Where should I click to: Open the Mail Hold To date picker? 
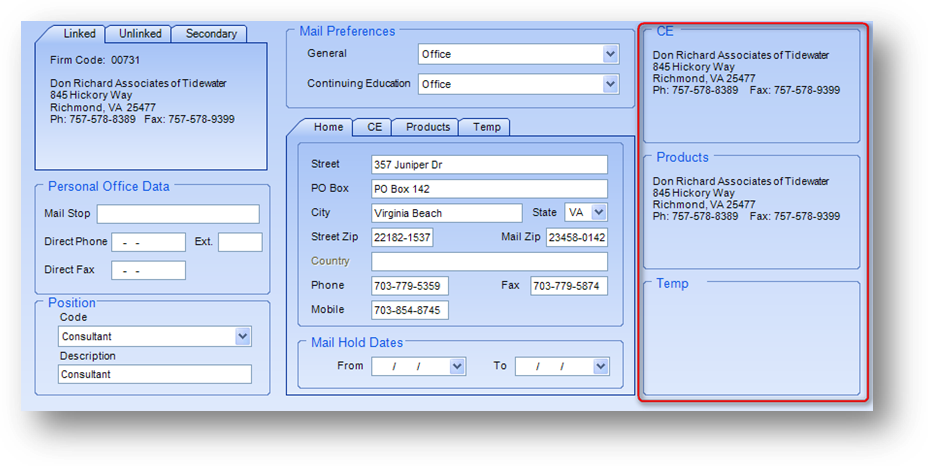coord(601,367)
